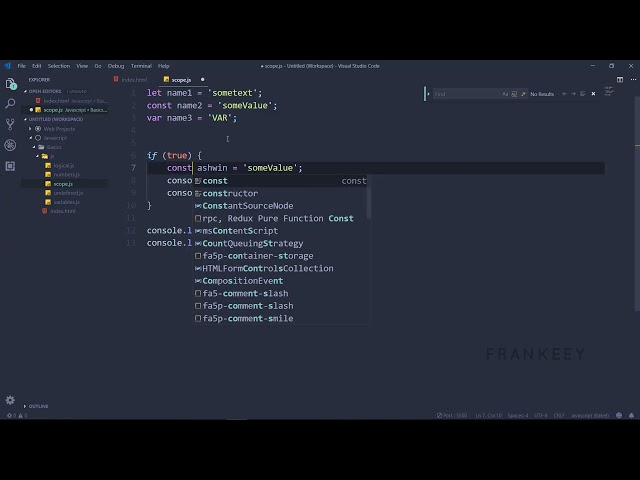
Task: Open logical.js in explorer
Action: [64, 165]
